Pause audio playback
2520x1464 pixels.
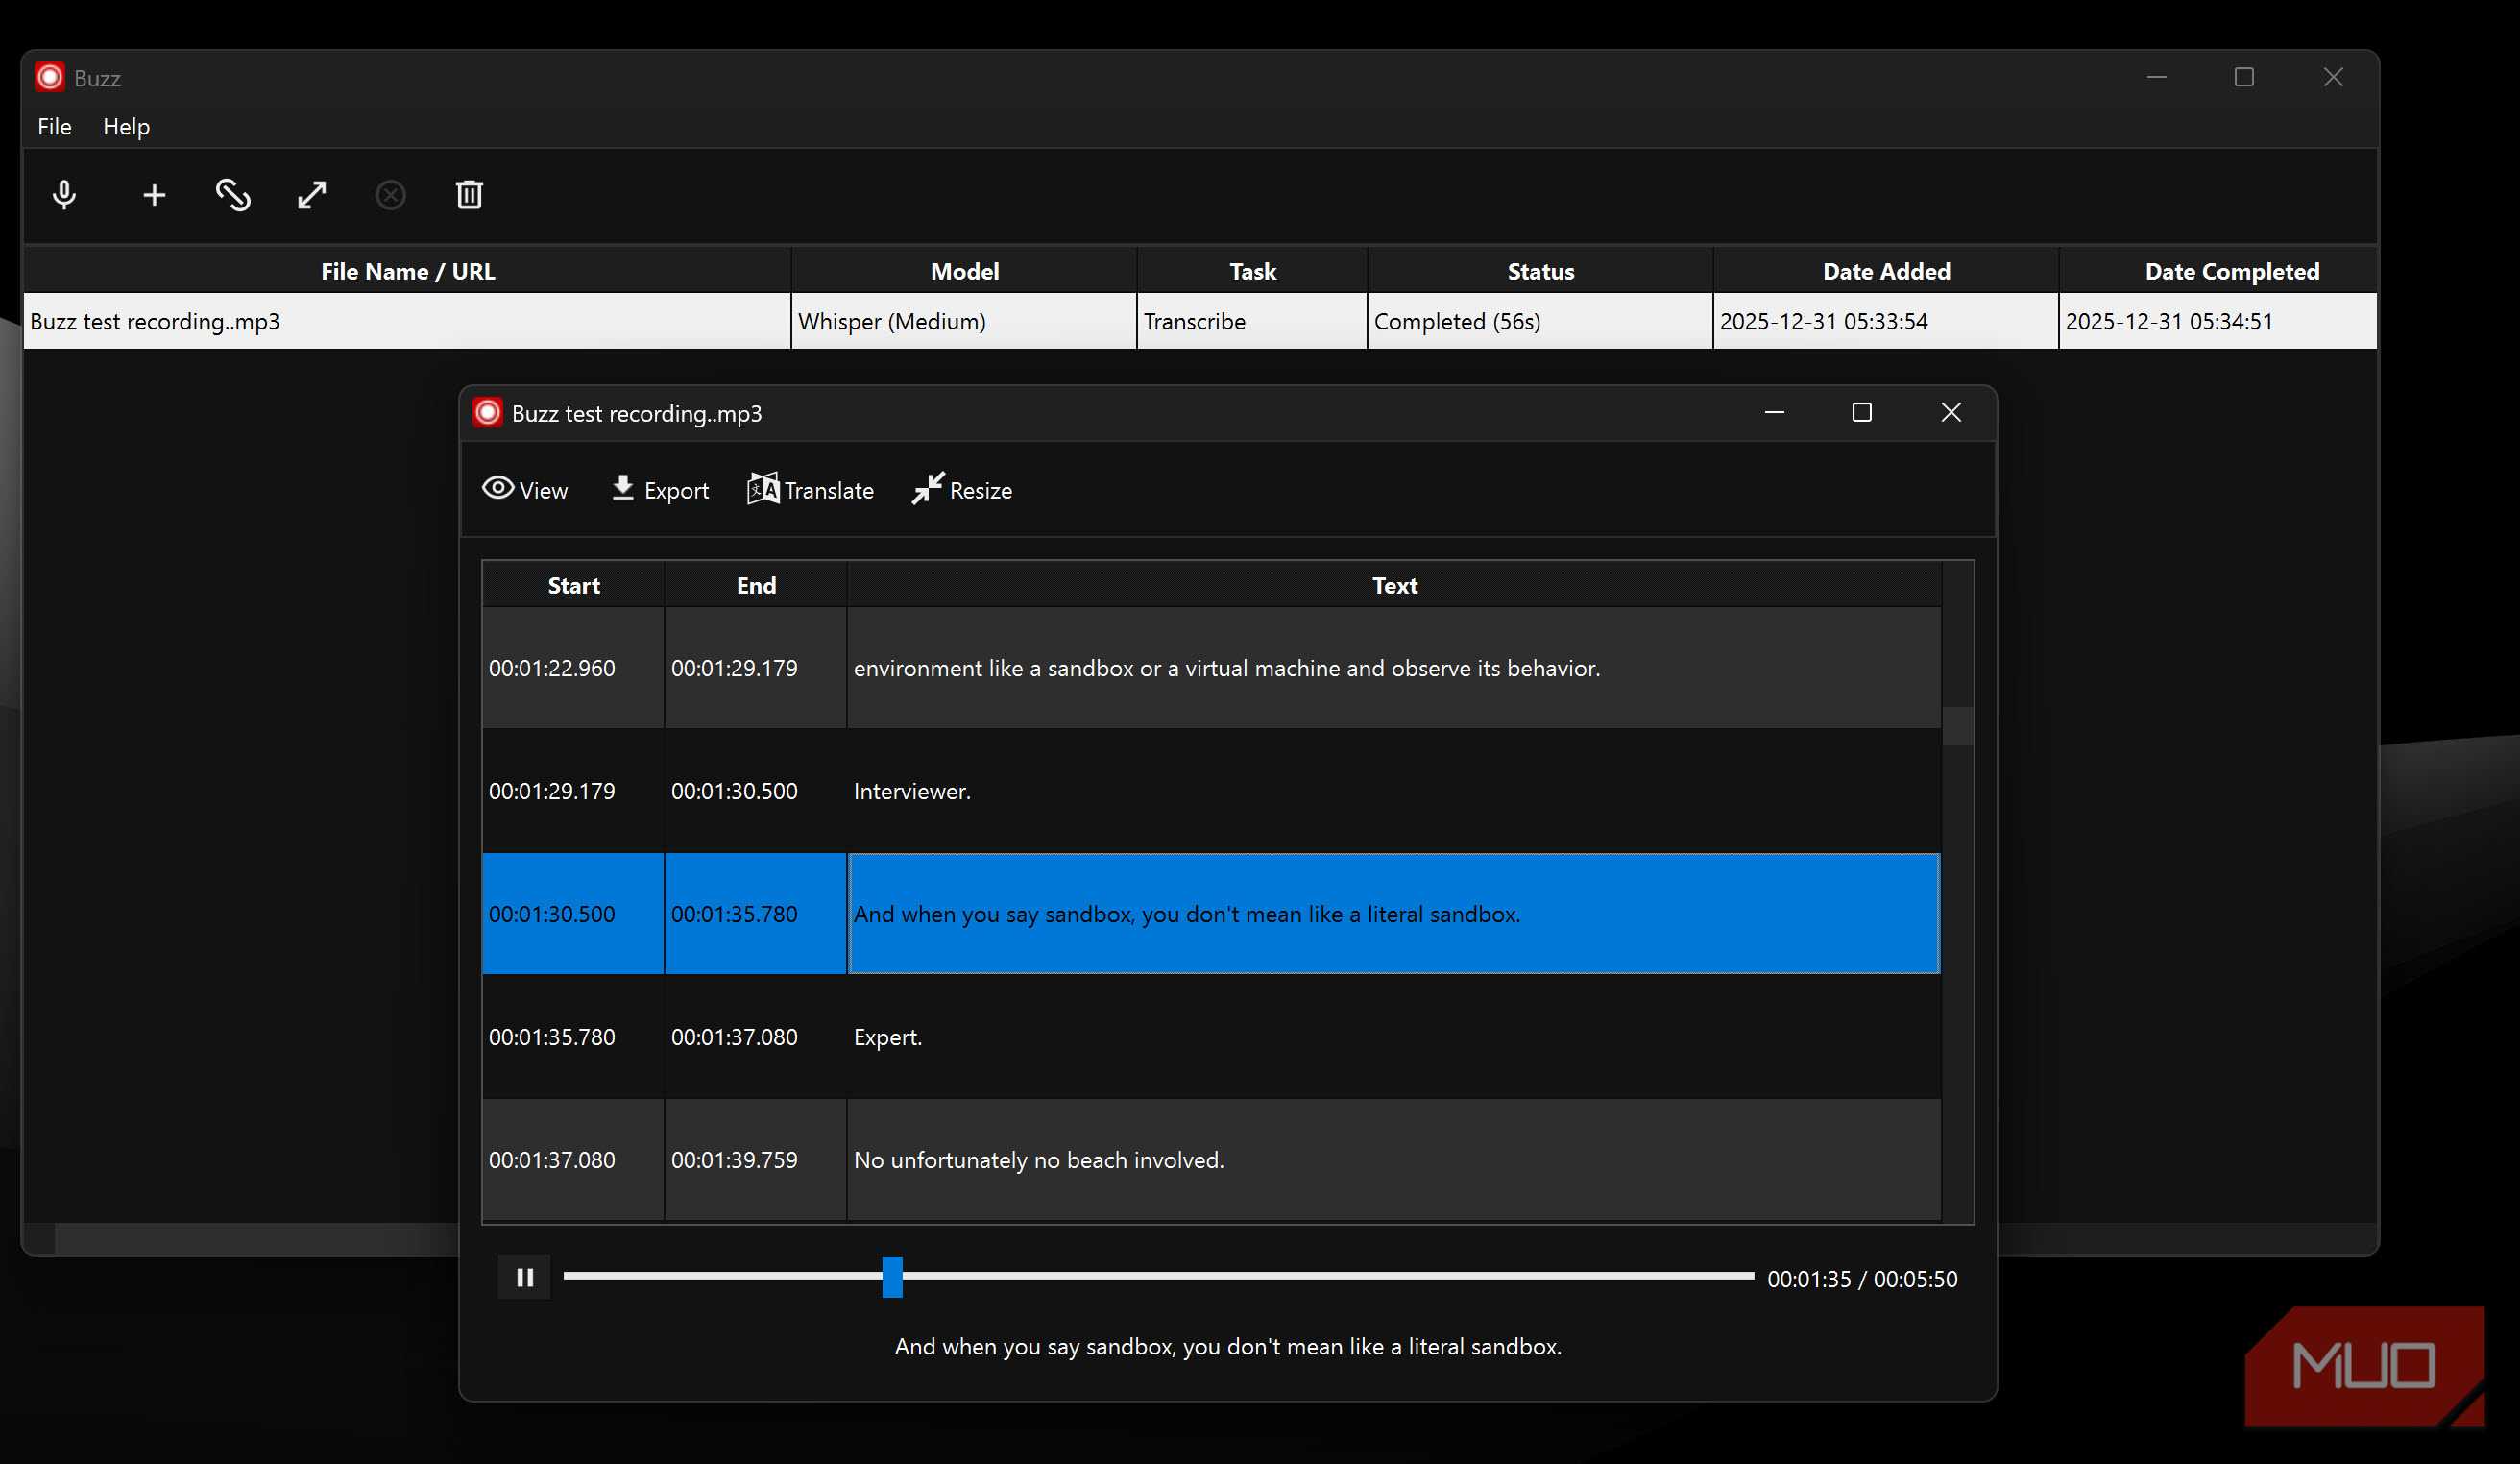[x=524, y=1277]
